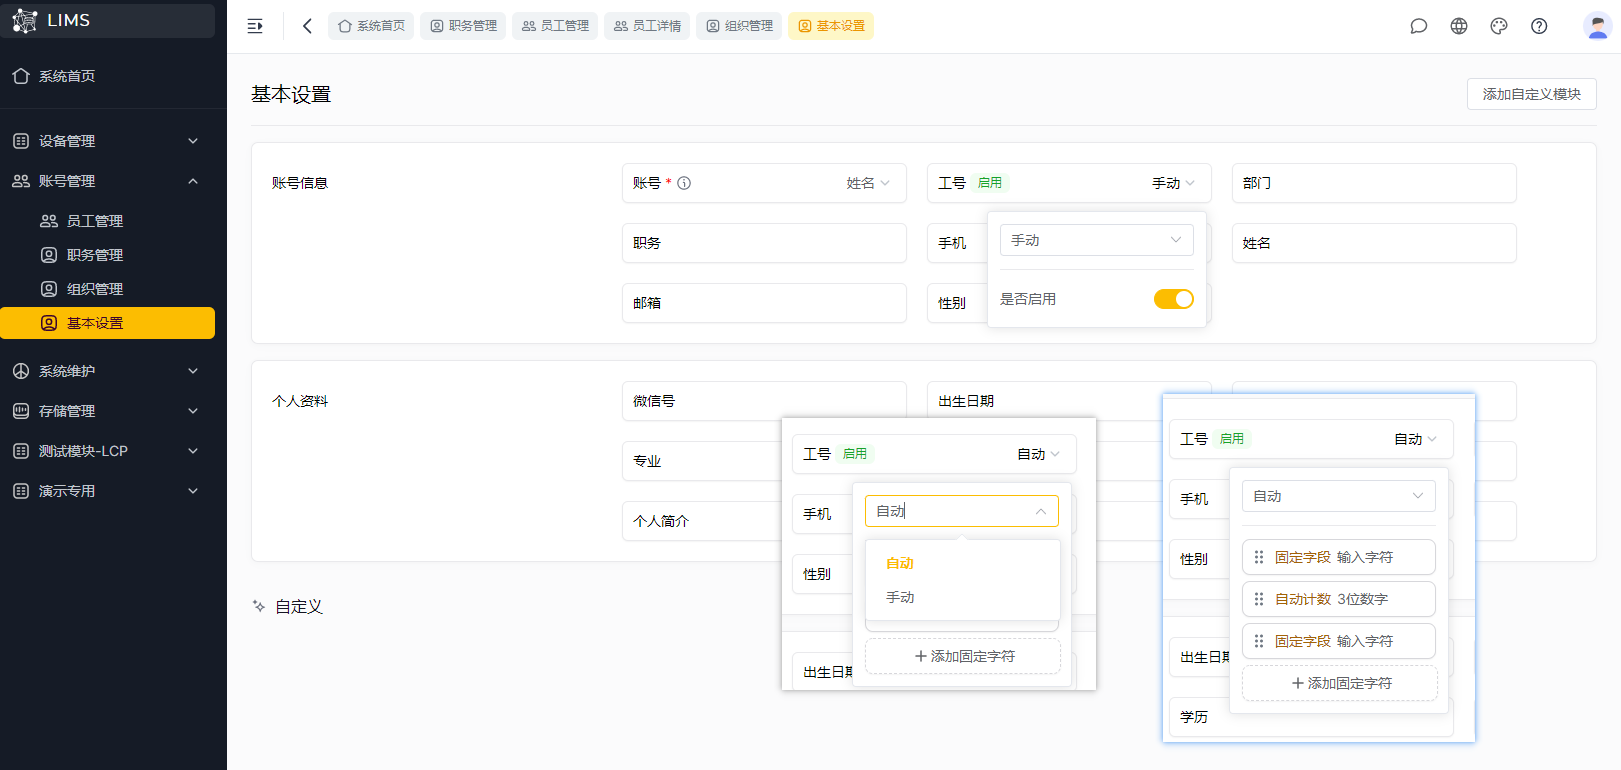Click 添加固定字符 in the right panel
The width and height of the screenshot is (1621, 770).
coord(1340,683)
